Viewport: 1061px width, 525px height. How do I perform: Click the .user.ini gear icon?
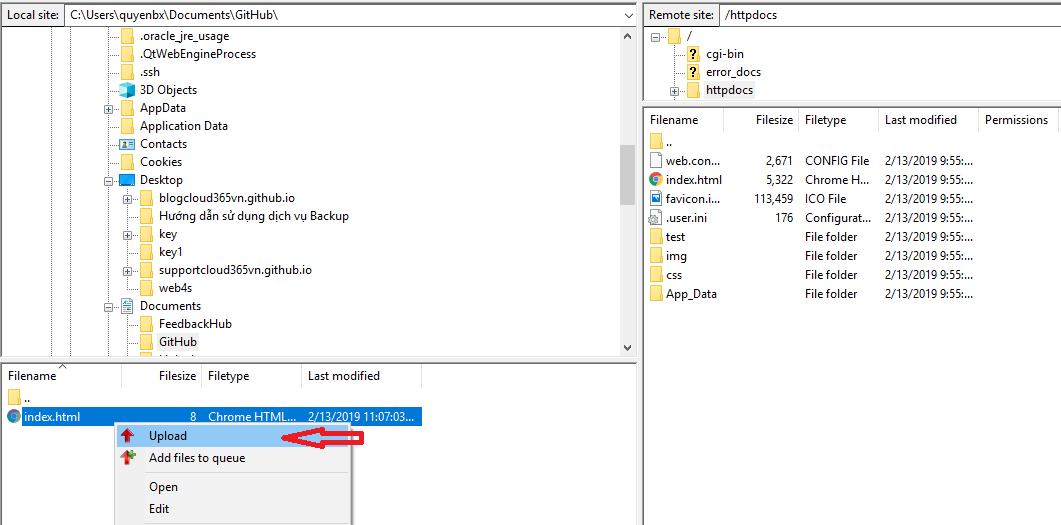coord(656,218)
